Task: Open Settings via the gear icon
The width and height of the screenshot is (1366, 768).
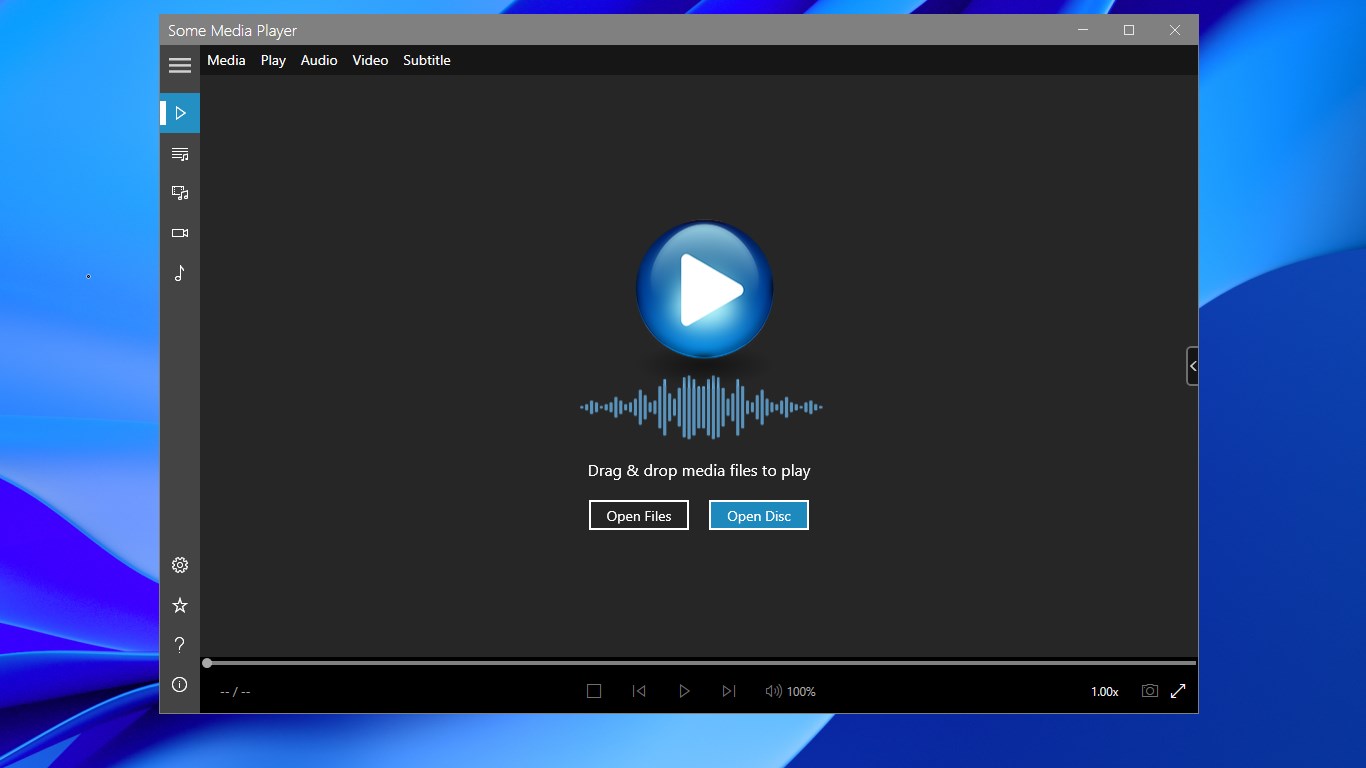Action: 180,565
